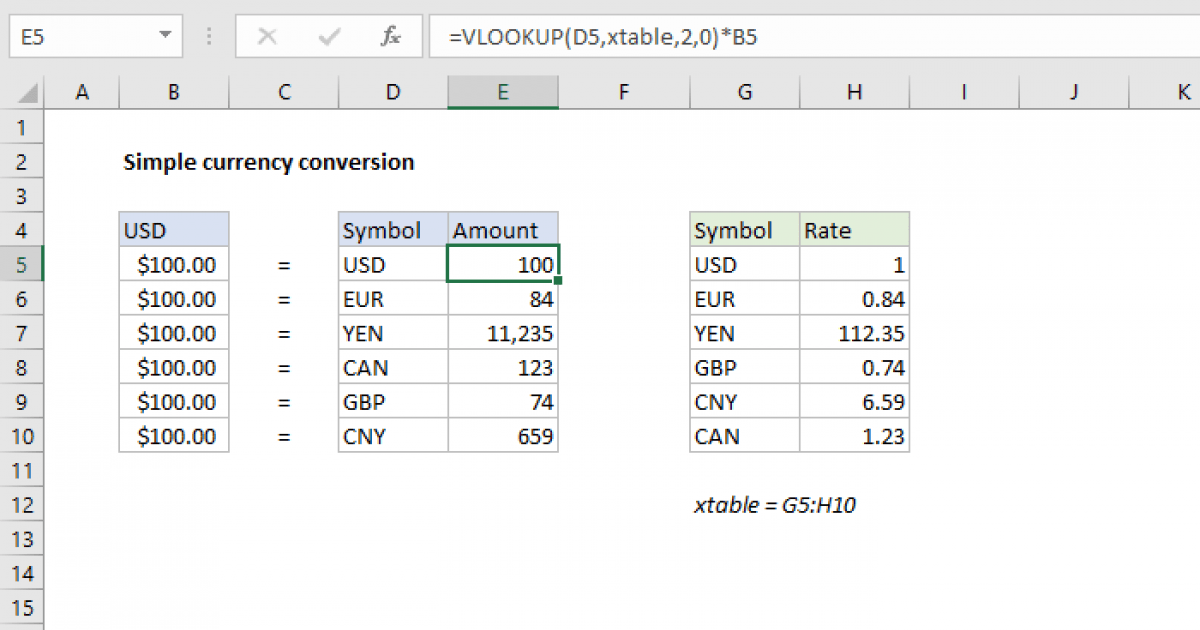Click the first $100.00 cell

[173, 264]
